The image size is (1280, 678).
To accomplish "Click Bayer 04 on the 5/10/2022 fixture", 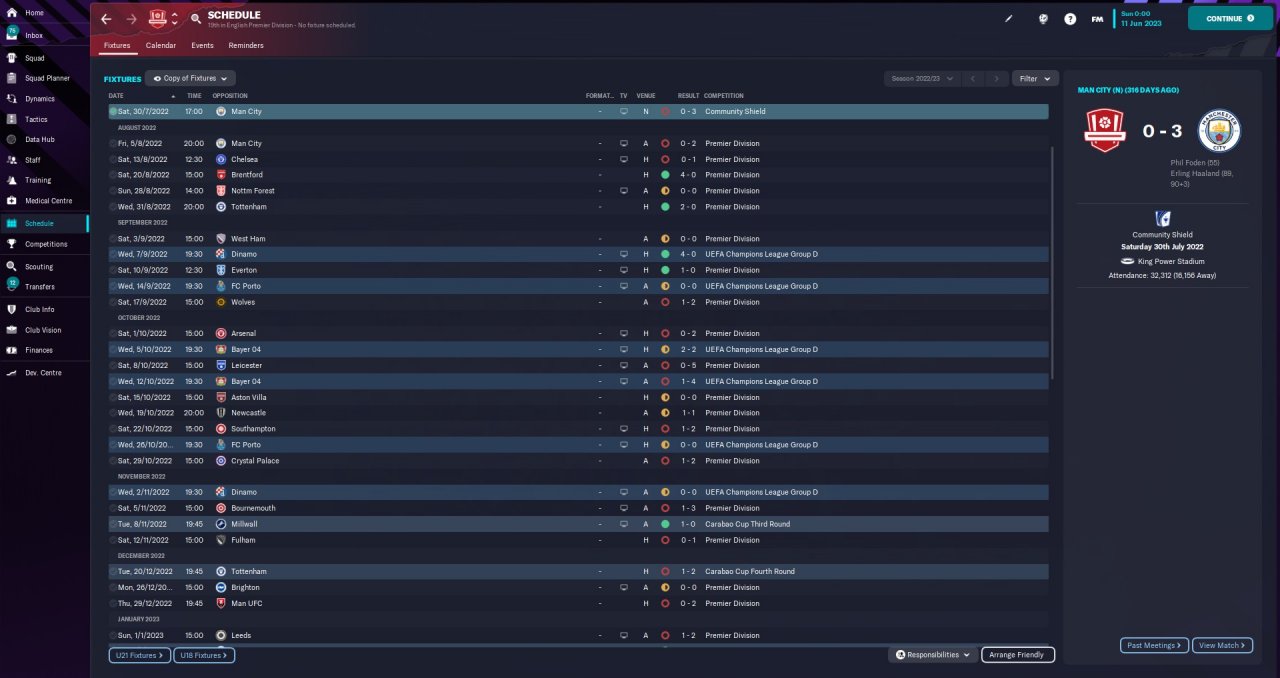I will click(x=246, y=350).
